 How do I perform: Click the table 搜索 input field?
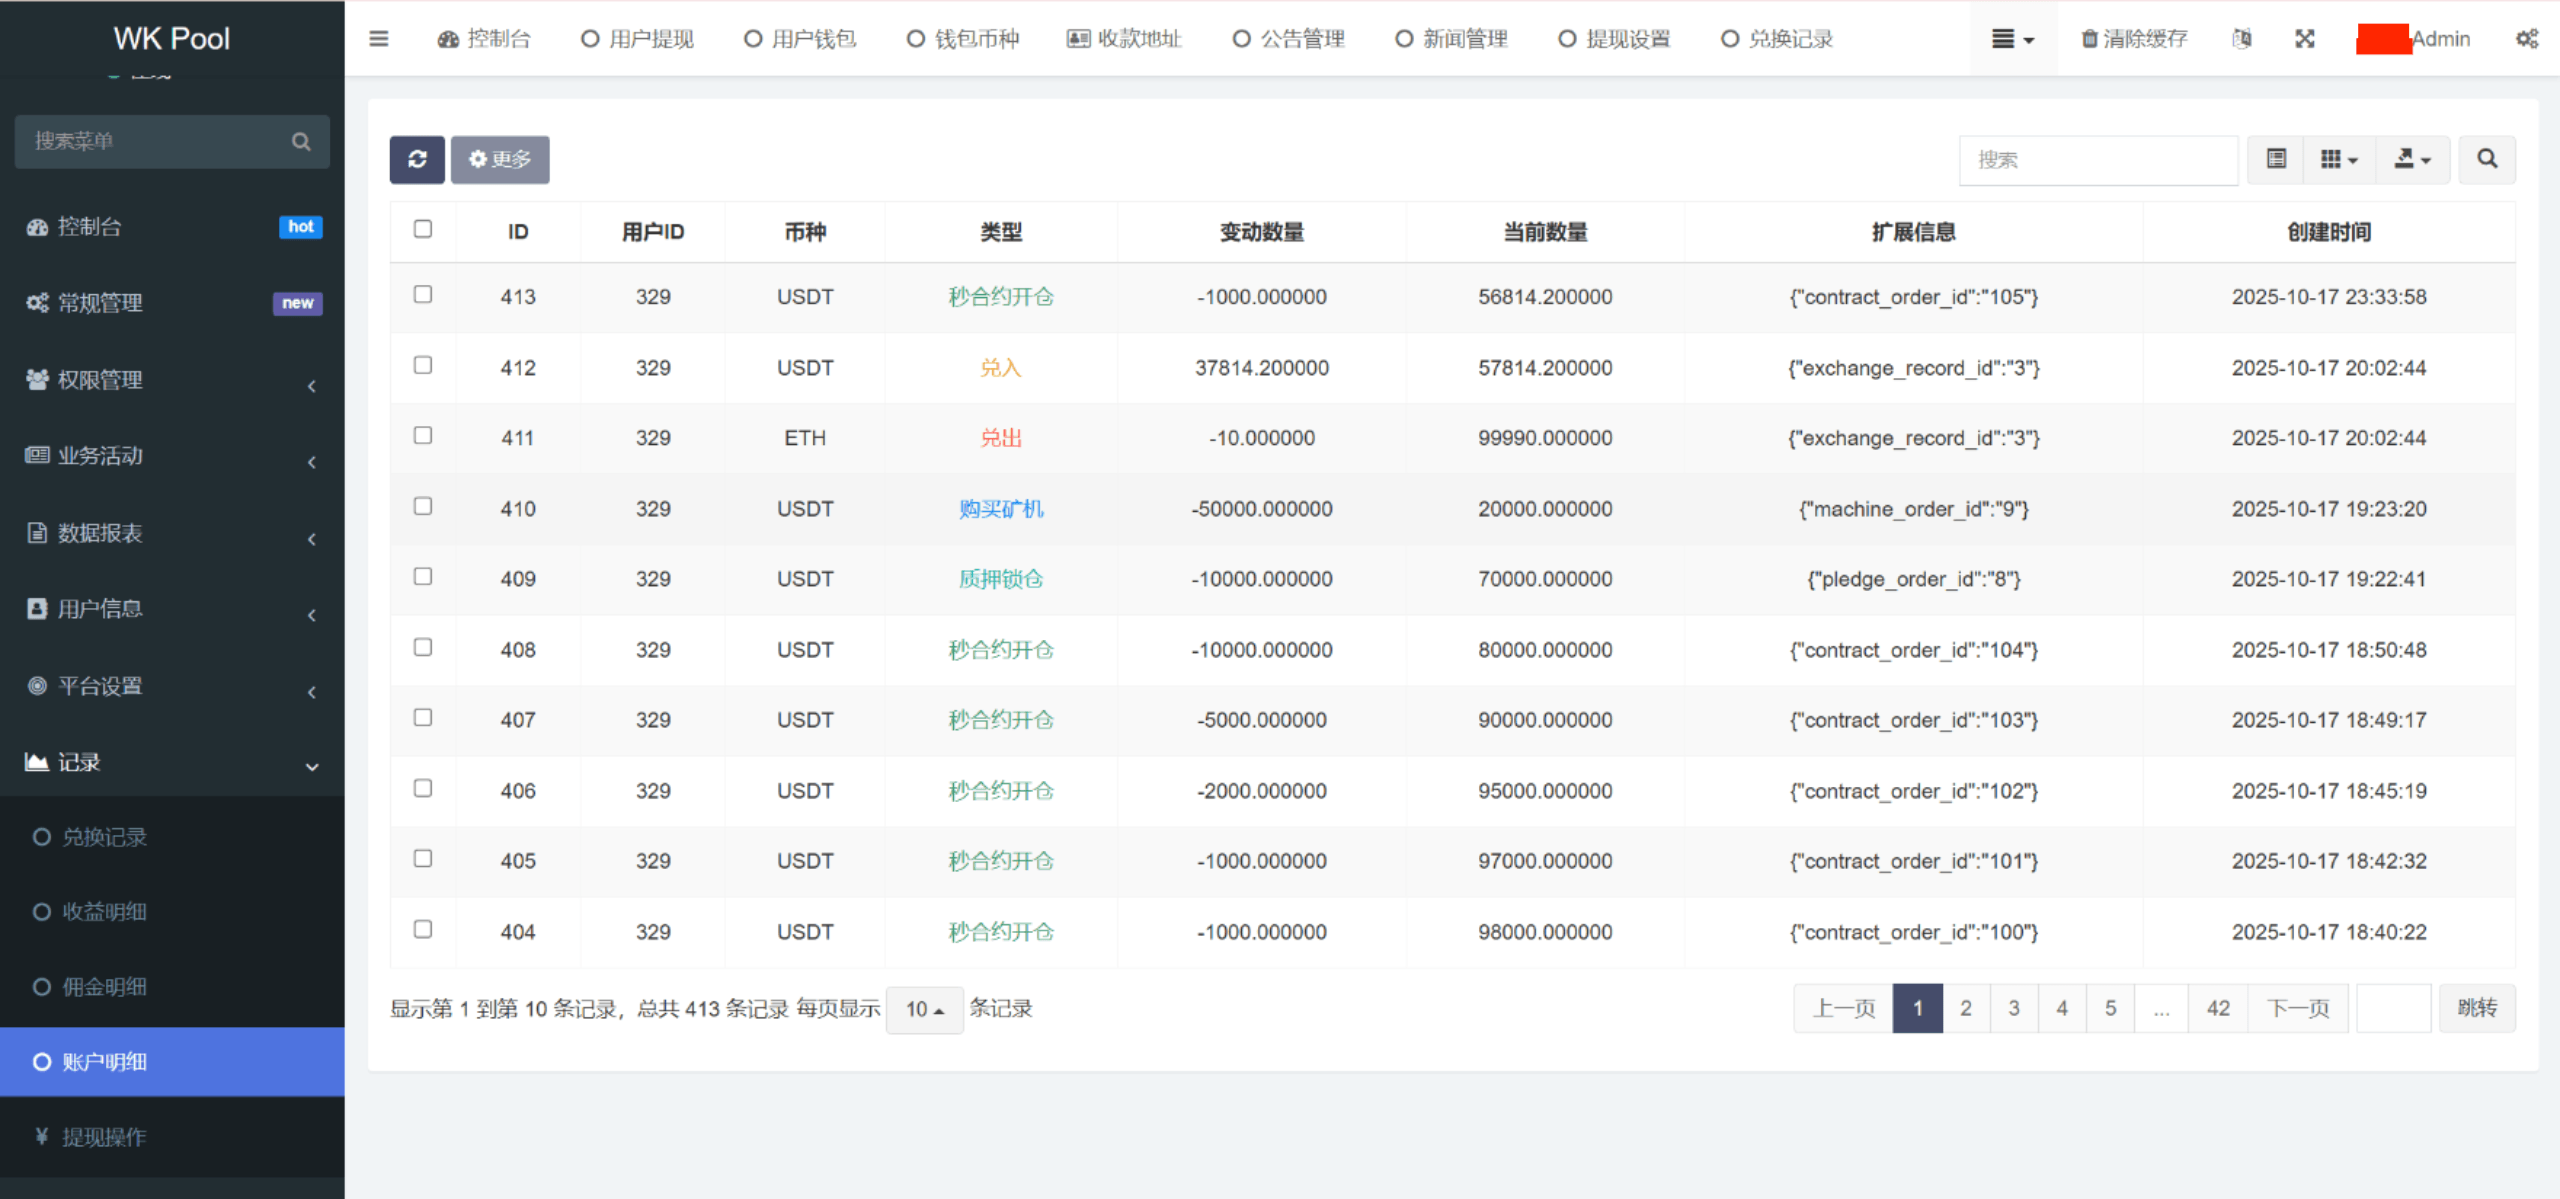tap(2098, 160)
